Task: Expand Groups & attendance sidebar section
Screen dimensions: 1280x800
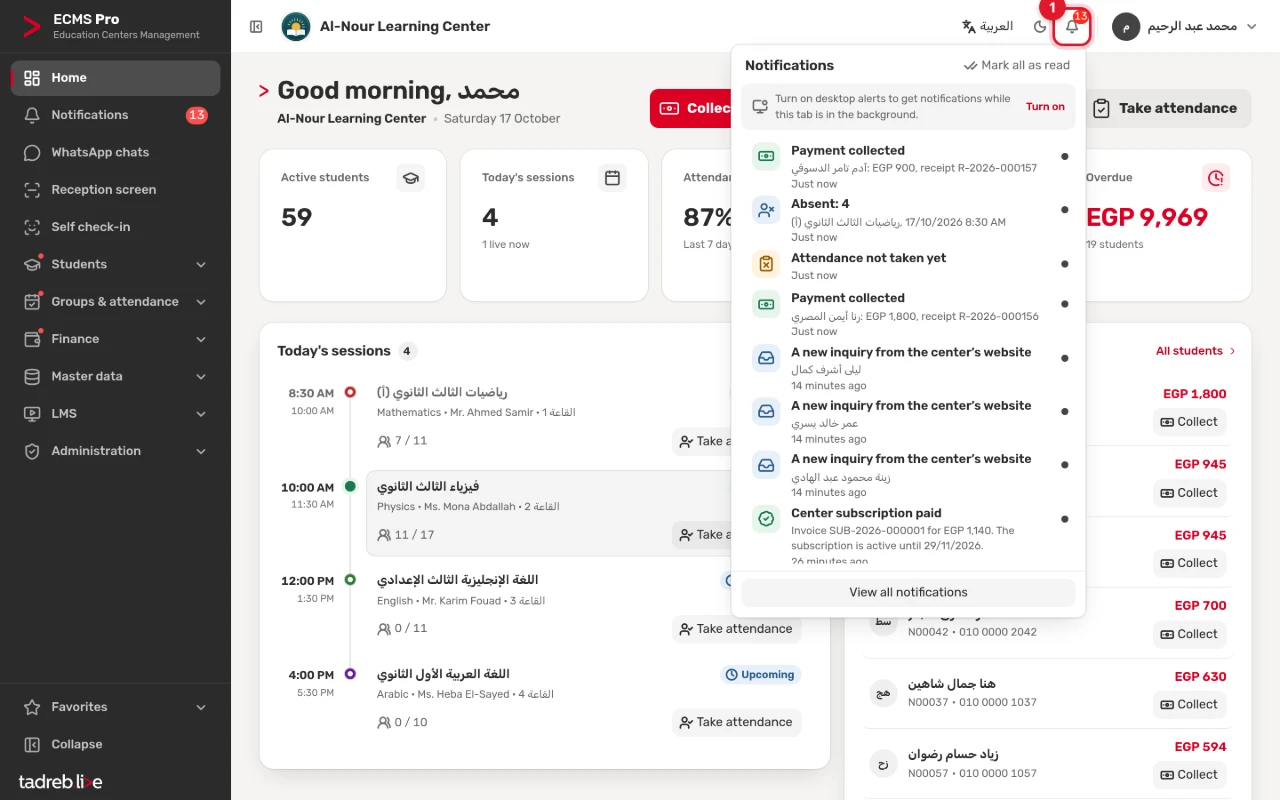Action: click(x=115, y=302)
